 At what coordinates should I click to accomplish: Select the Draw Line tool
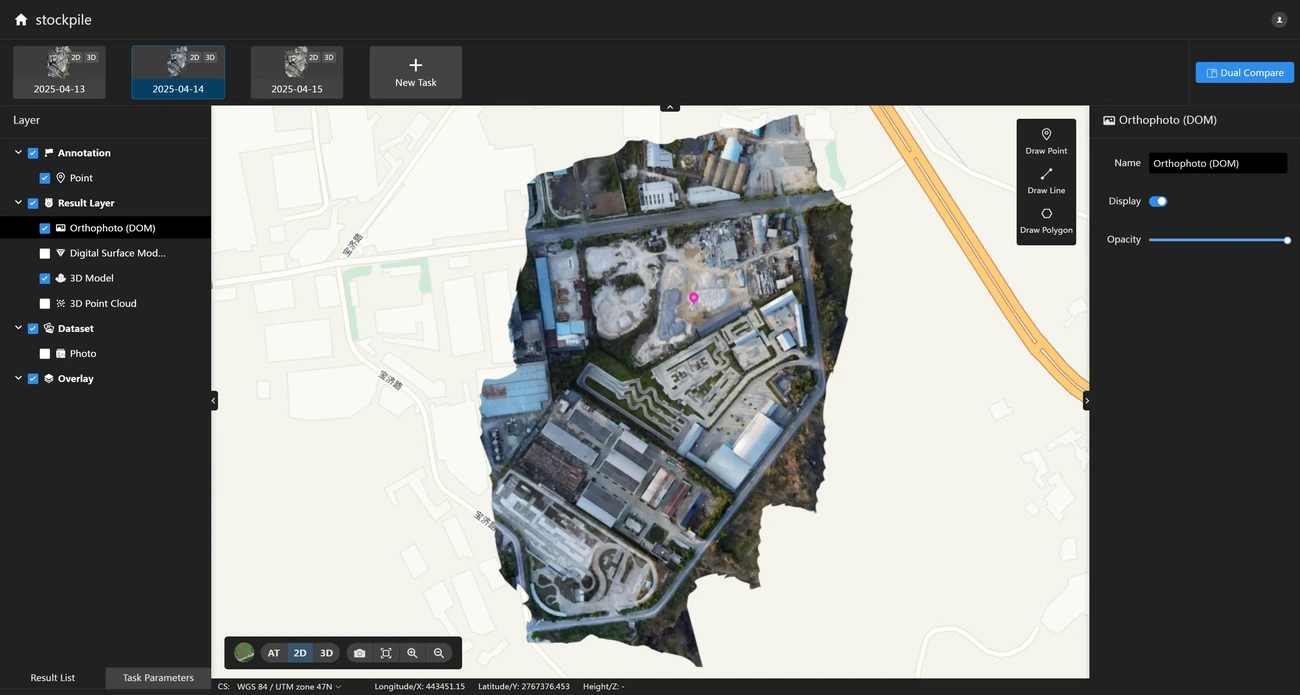(1046, 180)
